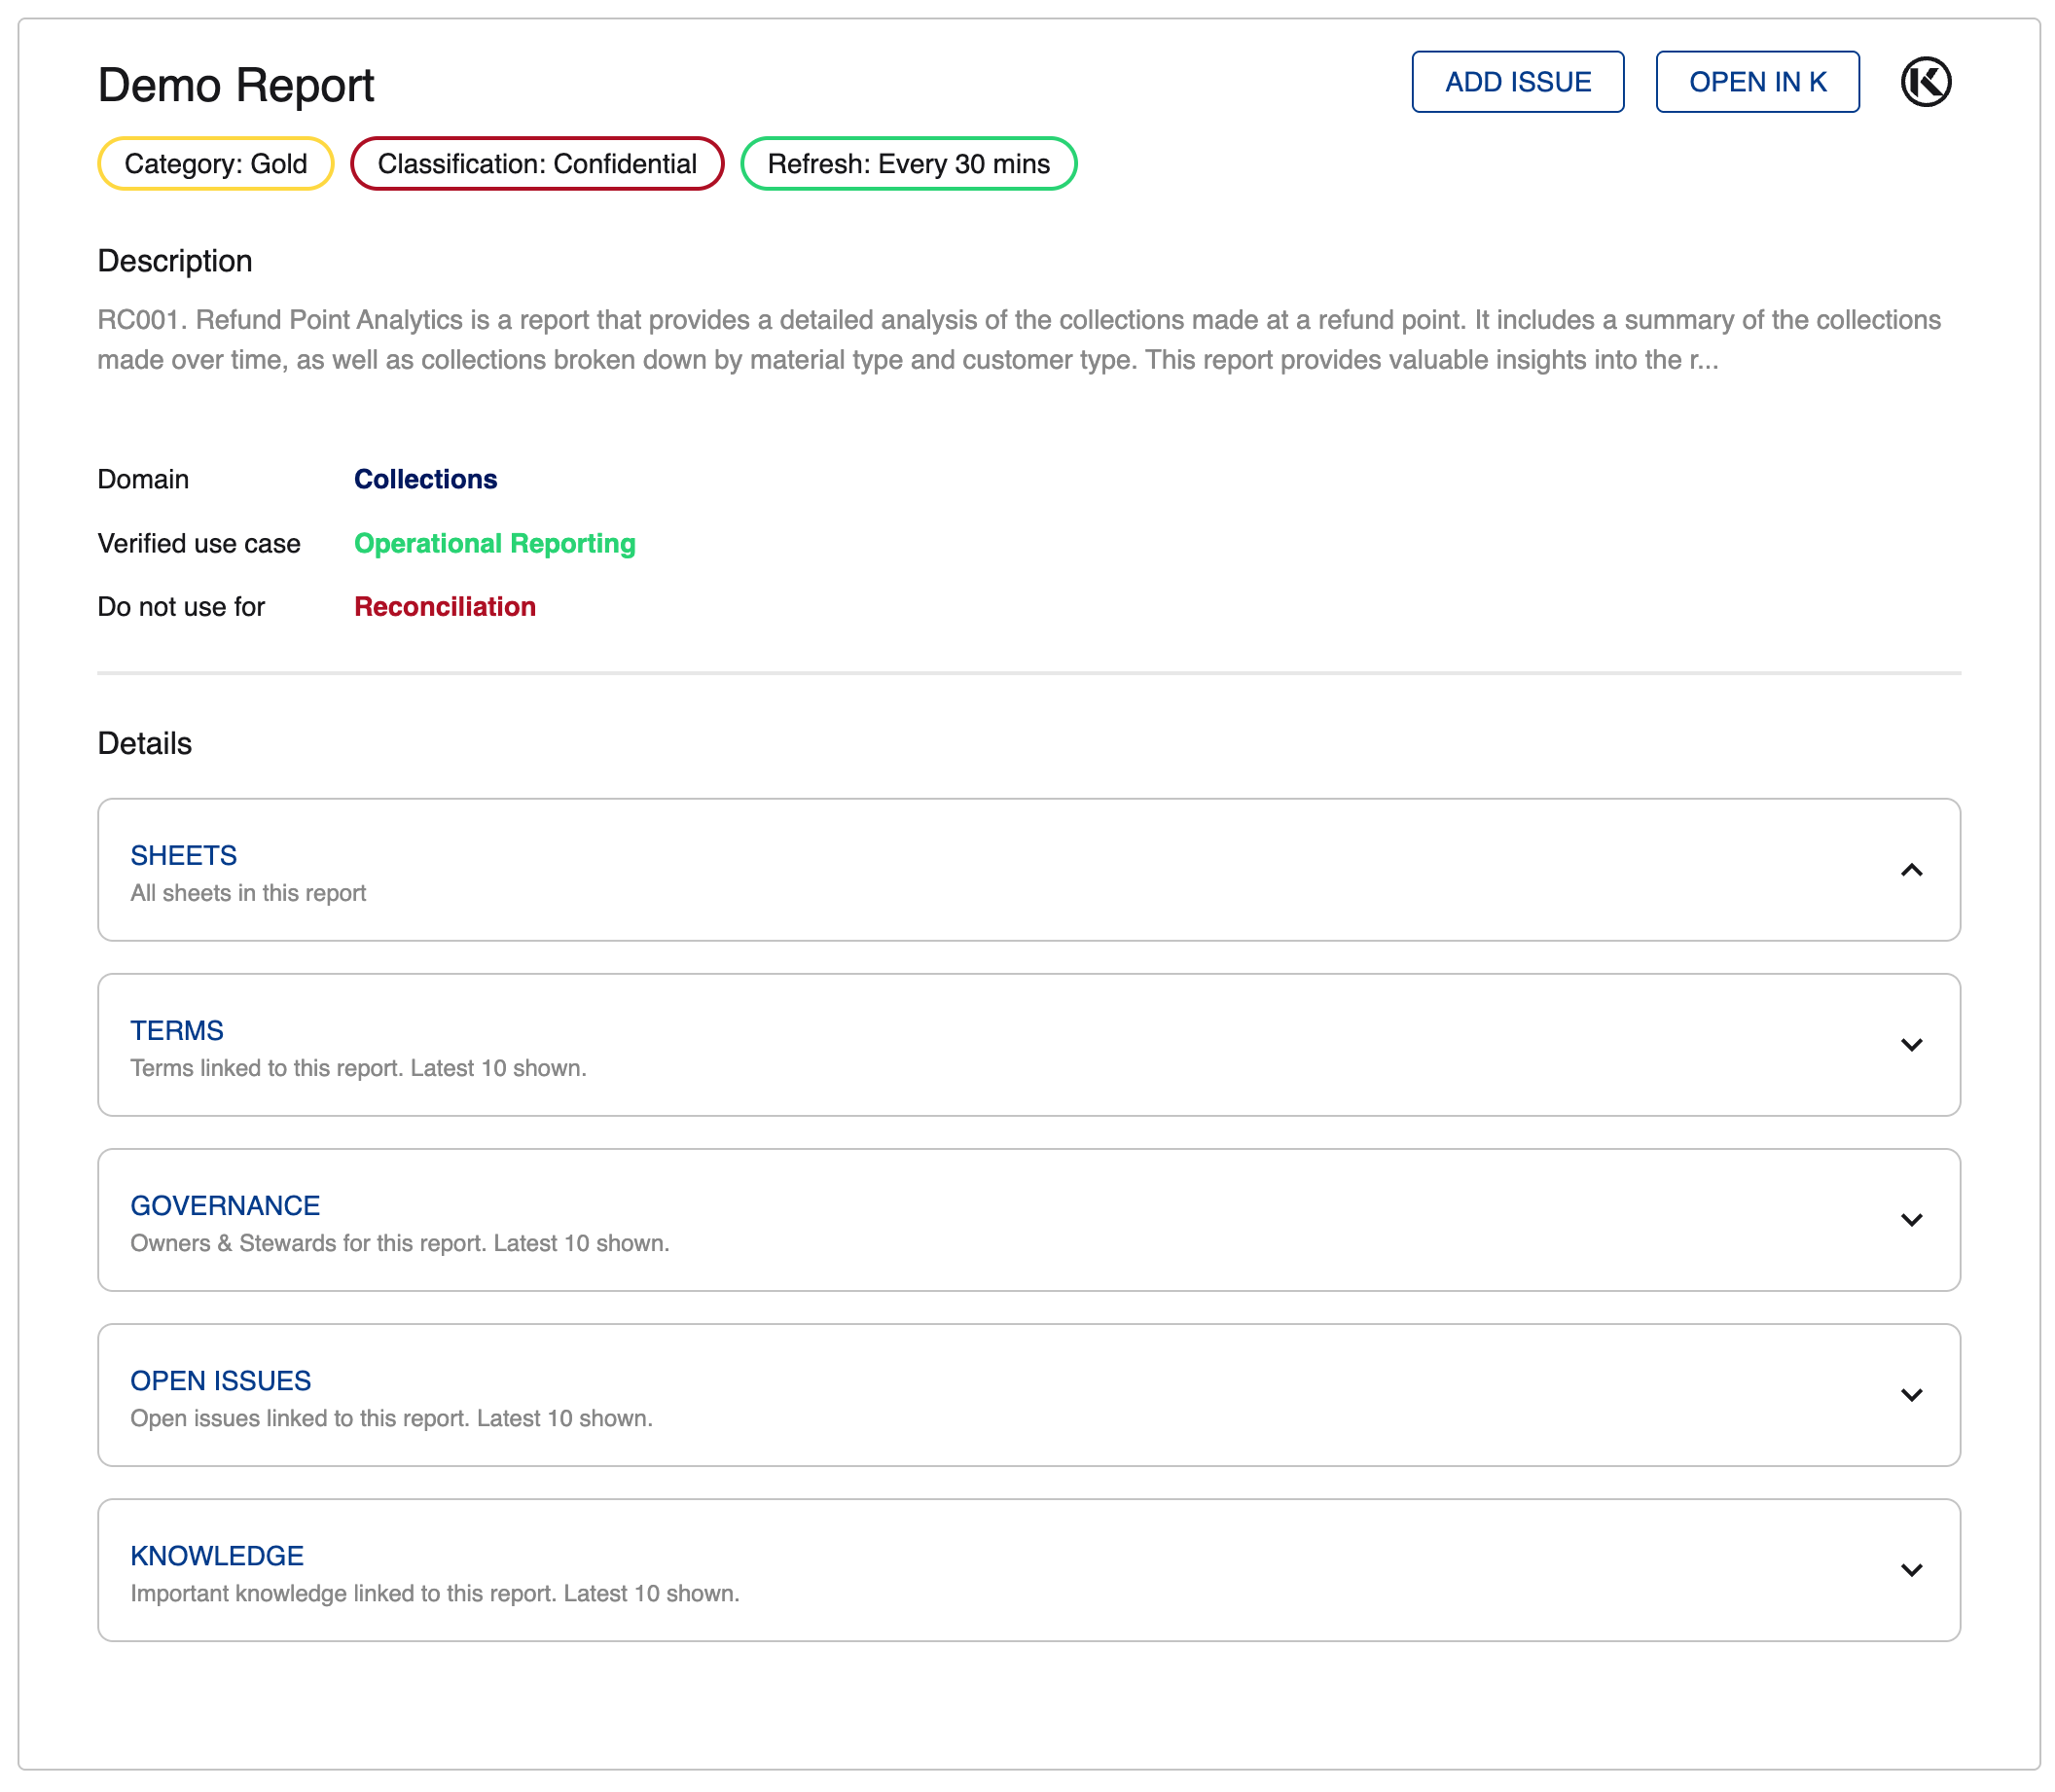This screenshot has width=2055, height=1792.
Task: Click the Refresh: Every 30 mins badge
Action: 907,164
